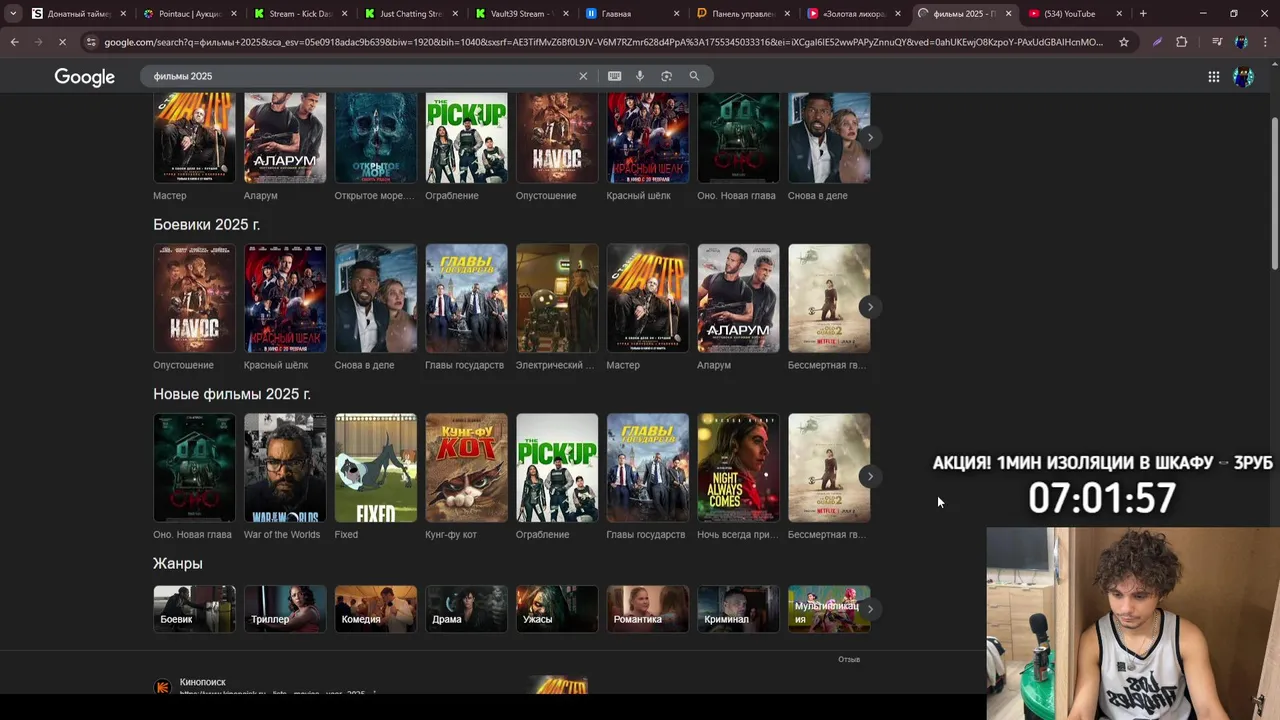Open the Chrome three-dot menu
The height and width of the screenshot is (720, 1280).
(x=1265, y=42)
